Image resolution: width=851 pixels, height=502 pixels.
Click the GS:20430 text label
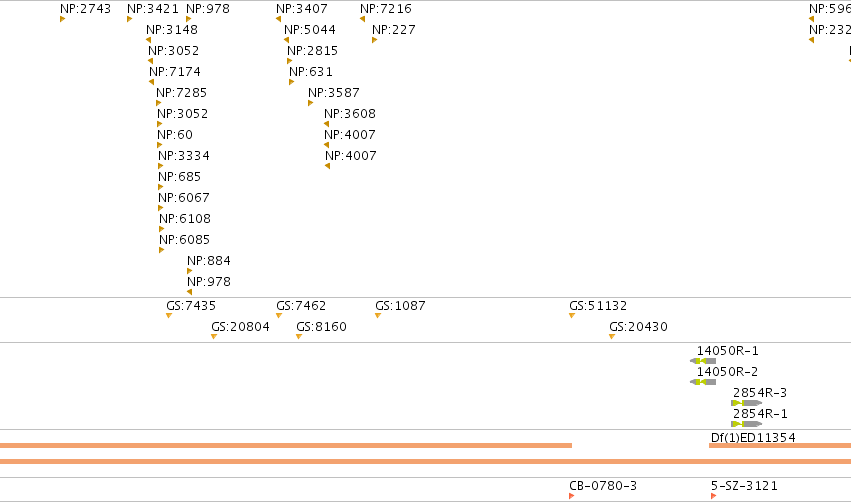(639, 327)
